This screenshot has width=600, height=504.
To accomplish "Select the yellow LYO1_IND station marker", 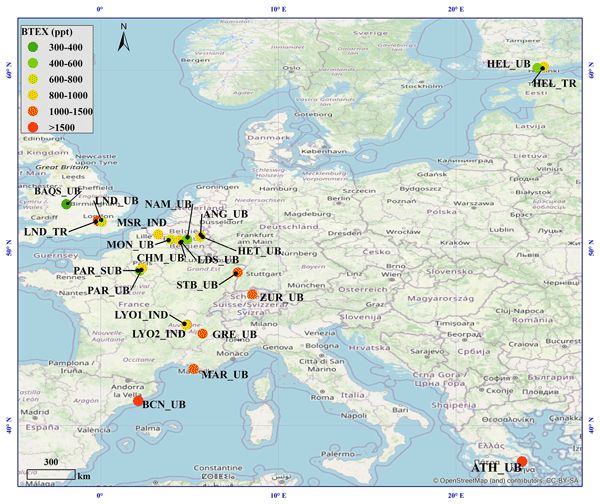I will tap(186, 324).
